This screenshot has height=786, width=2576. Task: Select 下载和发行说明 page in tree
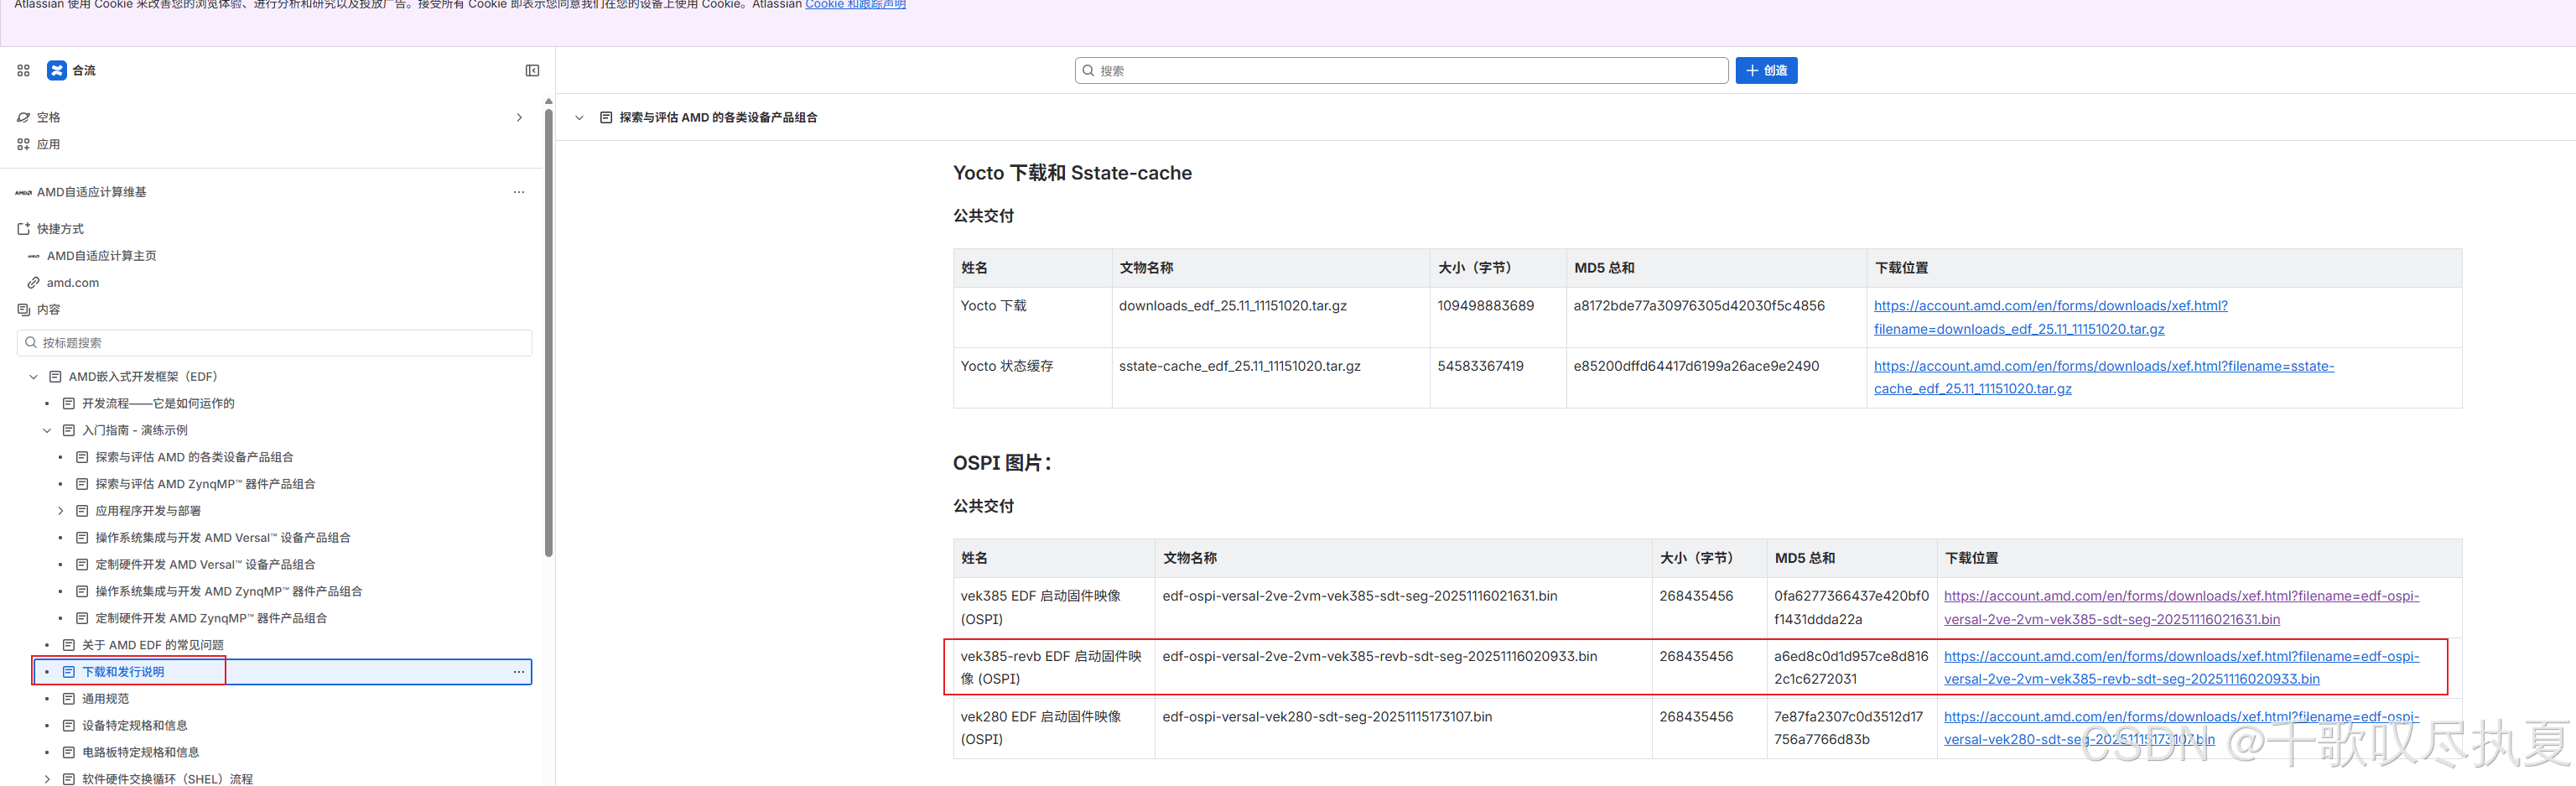(123, 672)
